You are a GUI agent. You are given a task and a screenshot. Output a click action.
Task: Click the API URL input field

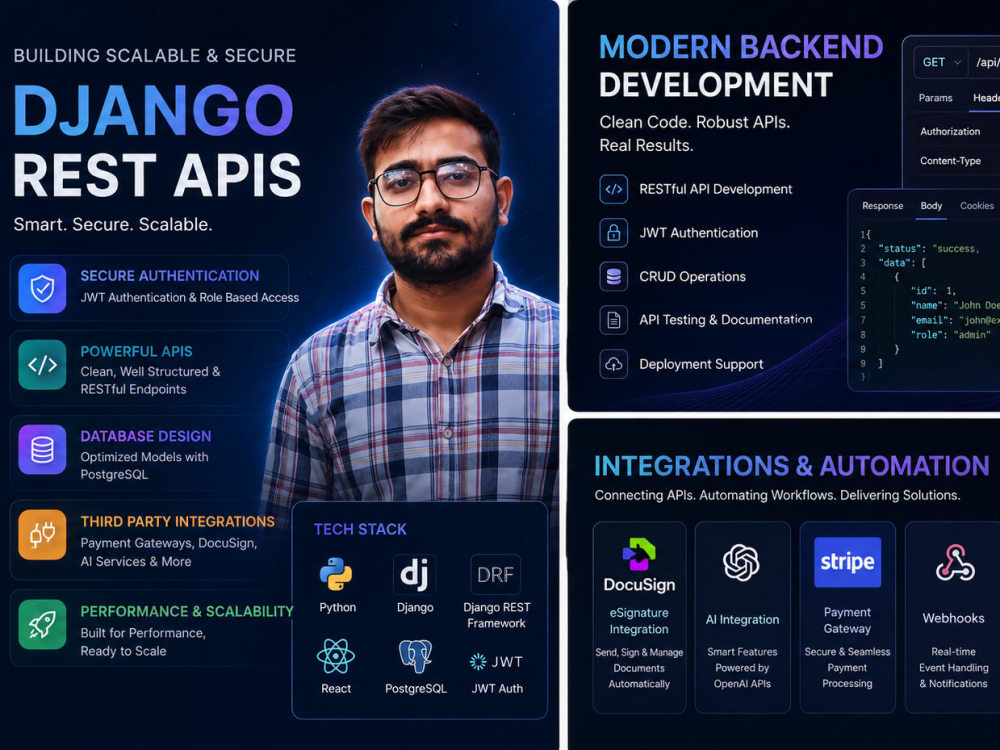[x=984, y=62]
